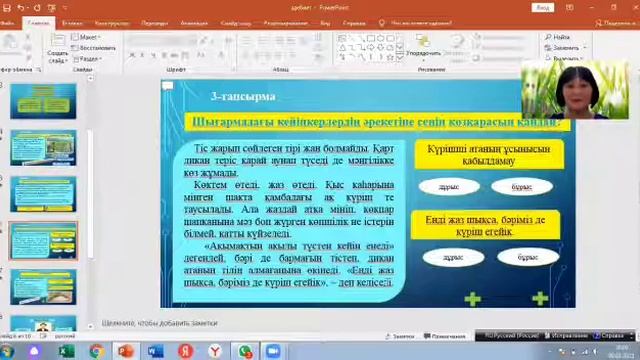
Task: Click the first 'бұрыс' oval under top statement
Action: [522, 187]
